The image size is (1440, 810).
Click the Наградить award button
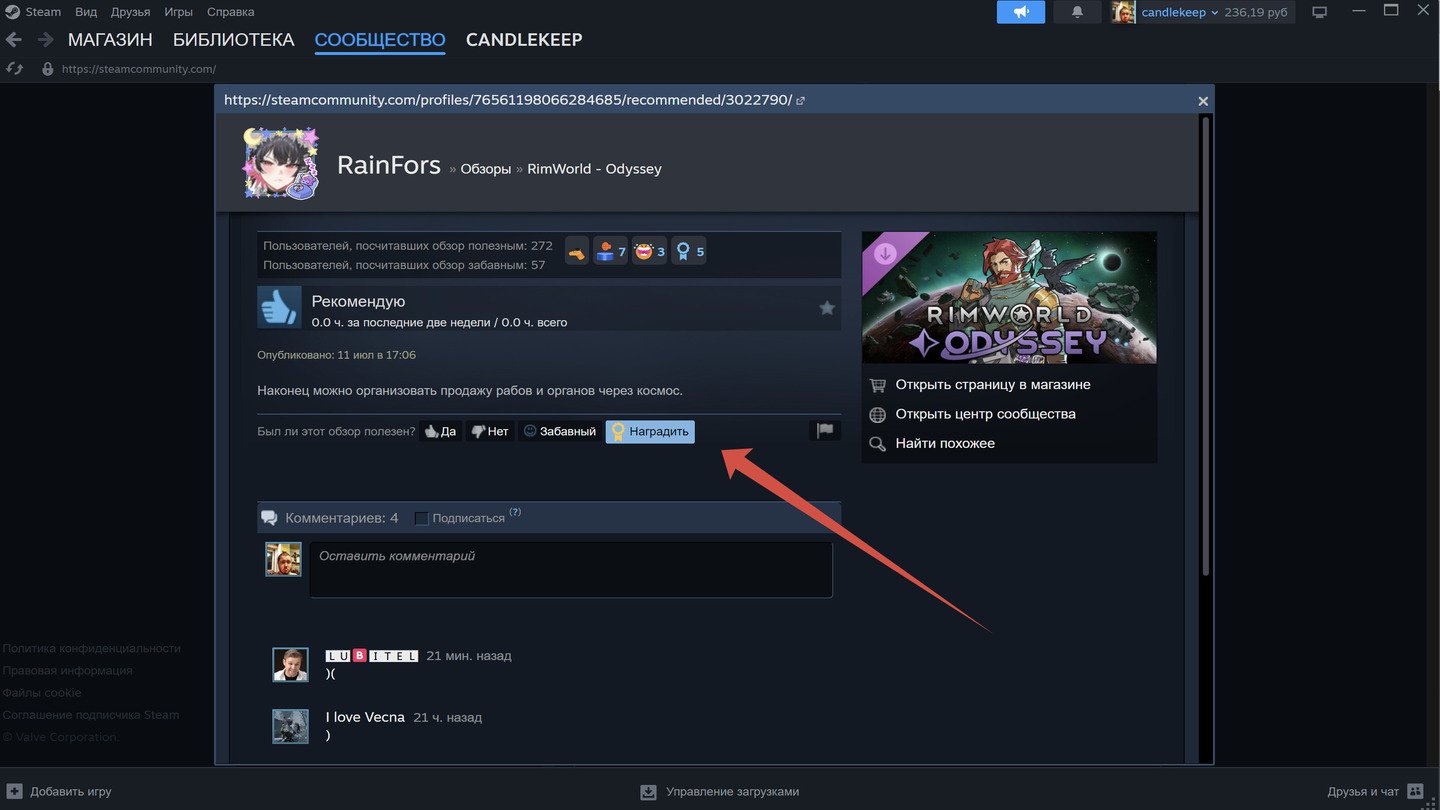650,431
